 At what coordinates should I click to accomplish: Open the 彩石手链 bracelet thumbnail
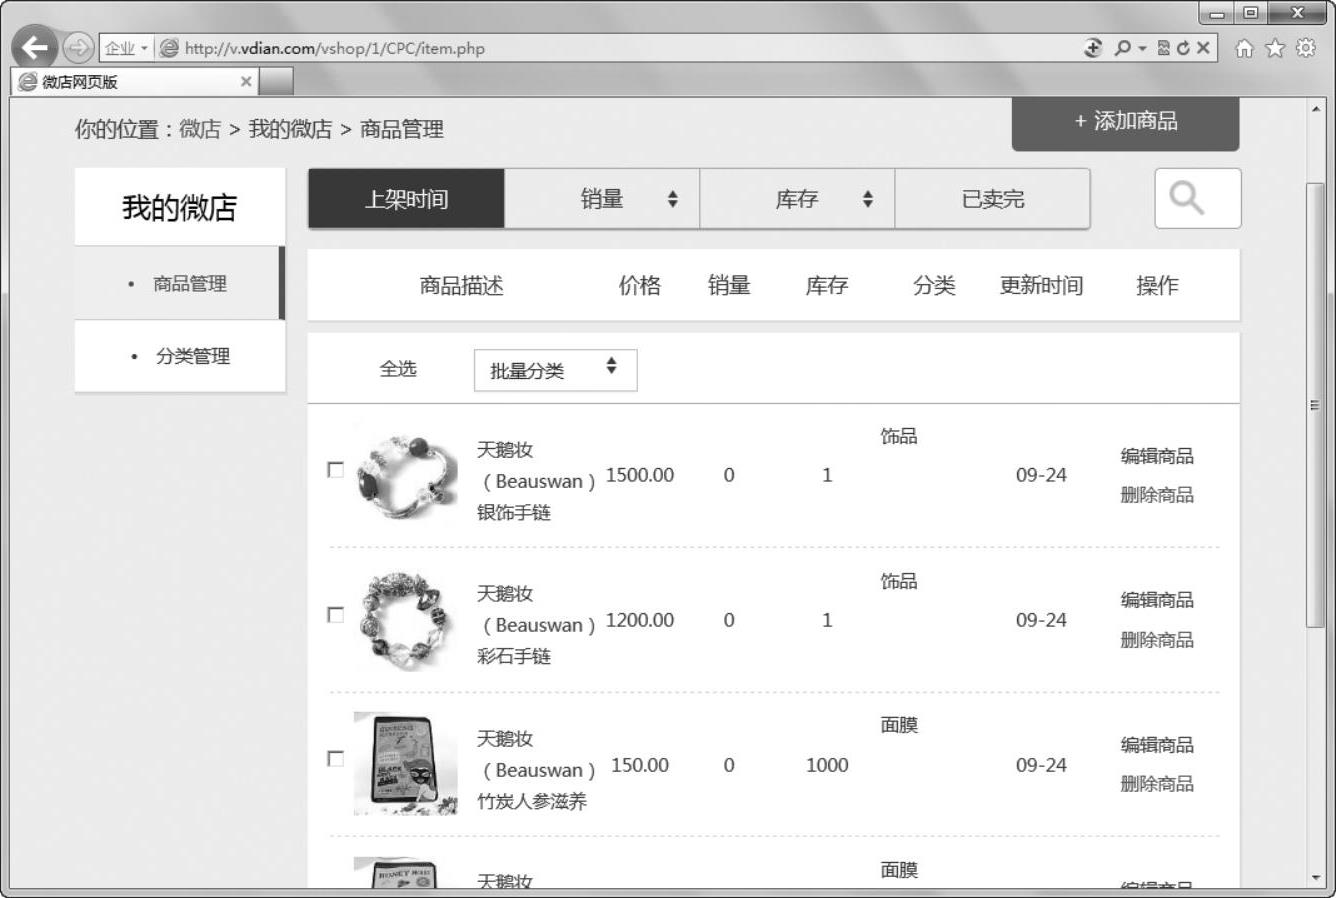pos(406,621)
